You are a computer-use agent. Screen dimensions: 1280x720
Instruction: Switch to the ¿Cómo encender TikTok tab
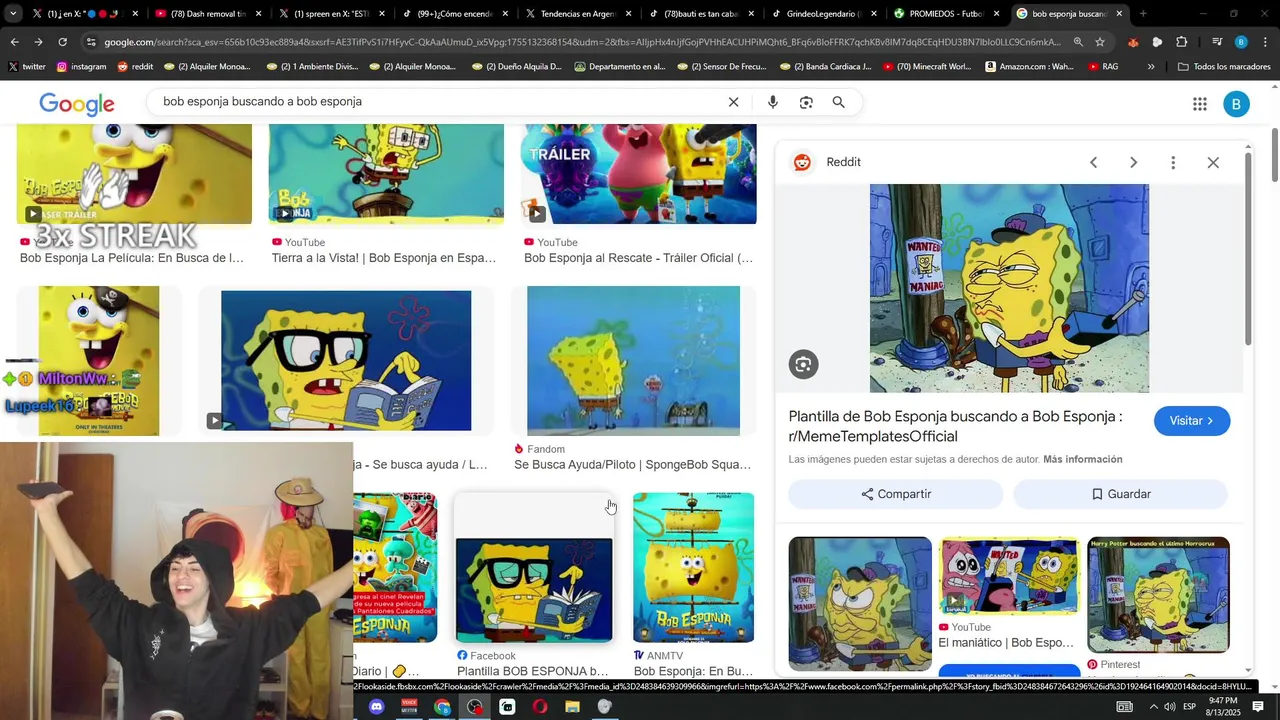coord(455,14)
